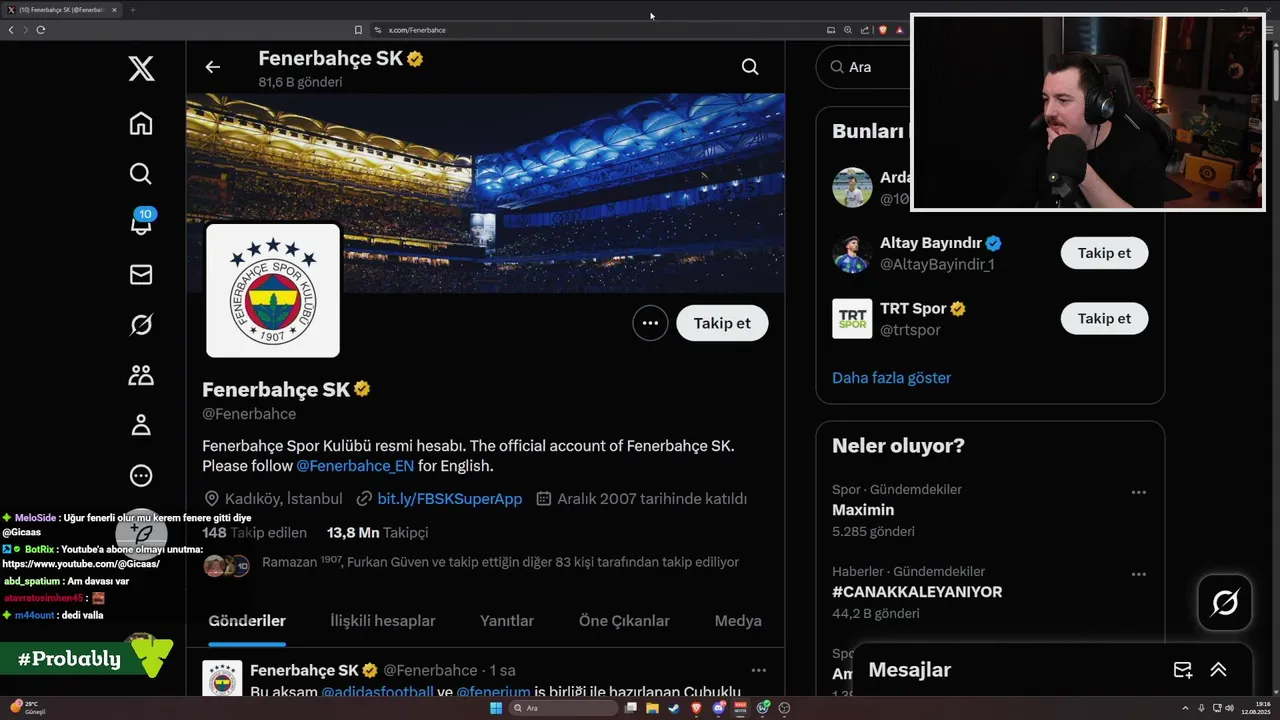Follow Altay Bayındır with Takip et

coord(1104,253)
